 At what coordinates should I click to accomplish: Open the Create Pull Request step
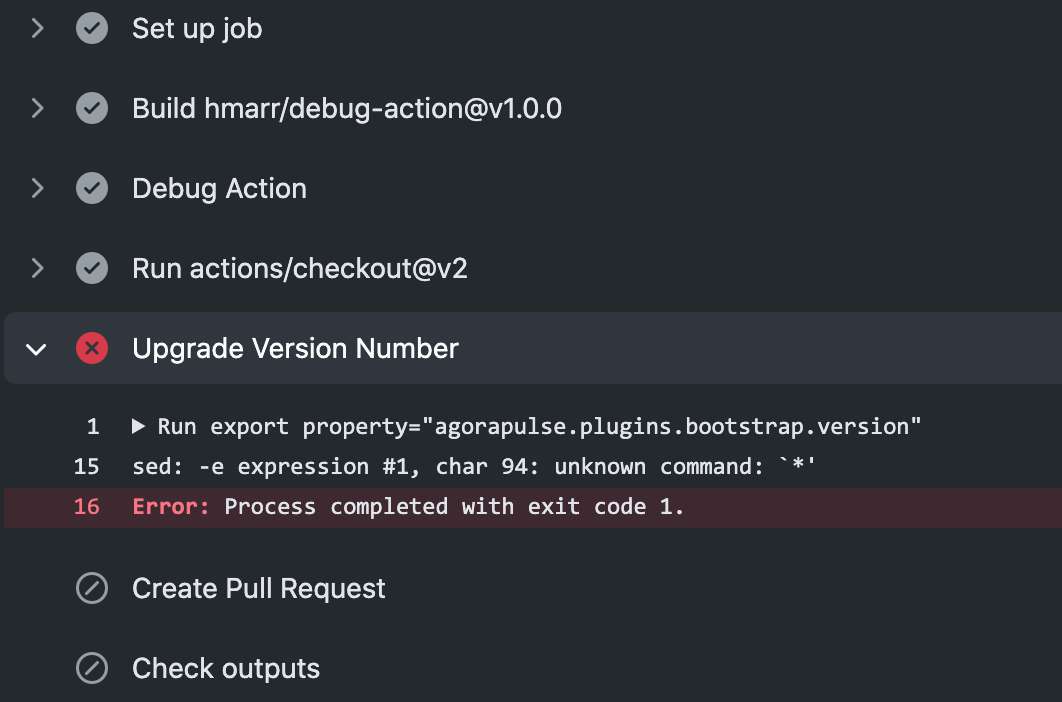point(258,588)
